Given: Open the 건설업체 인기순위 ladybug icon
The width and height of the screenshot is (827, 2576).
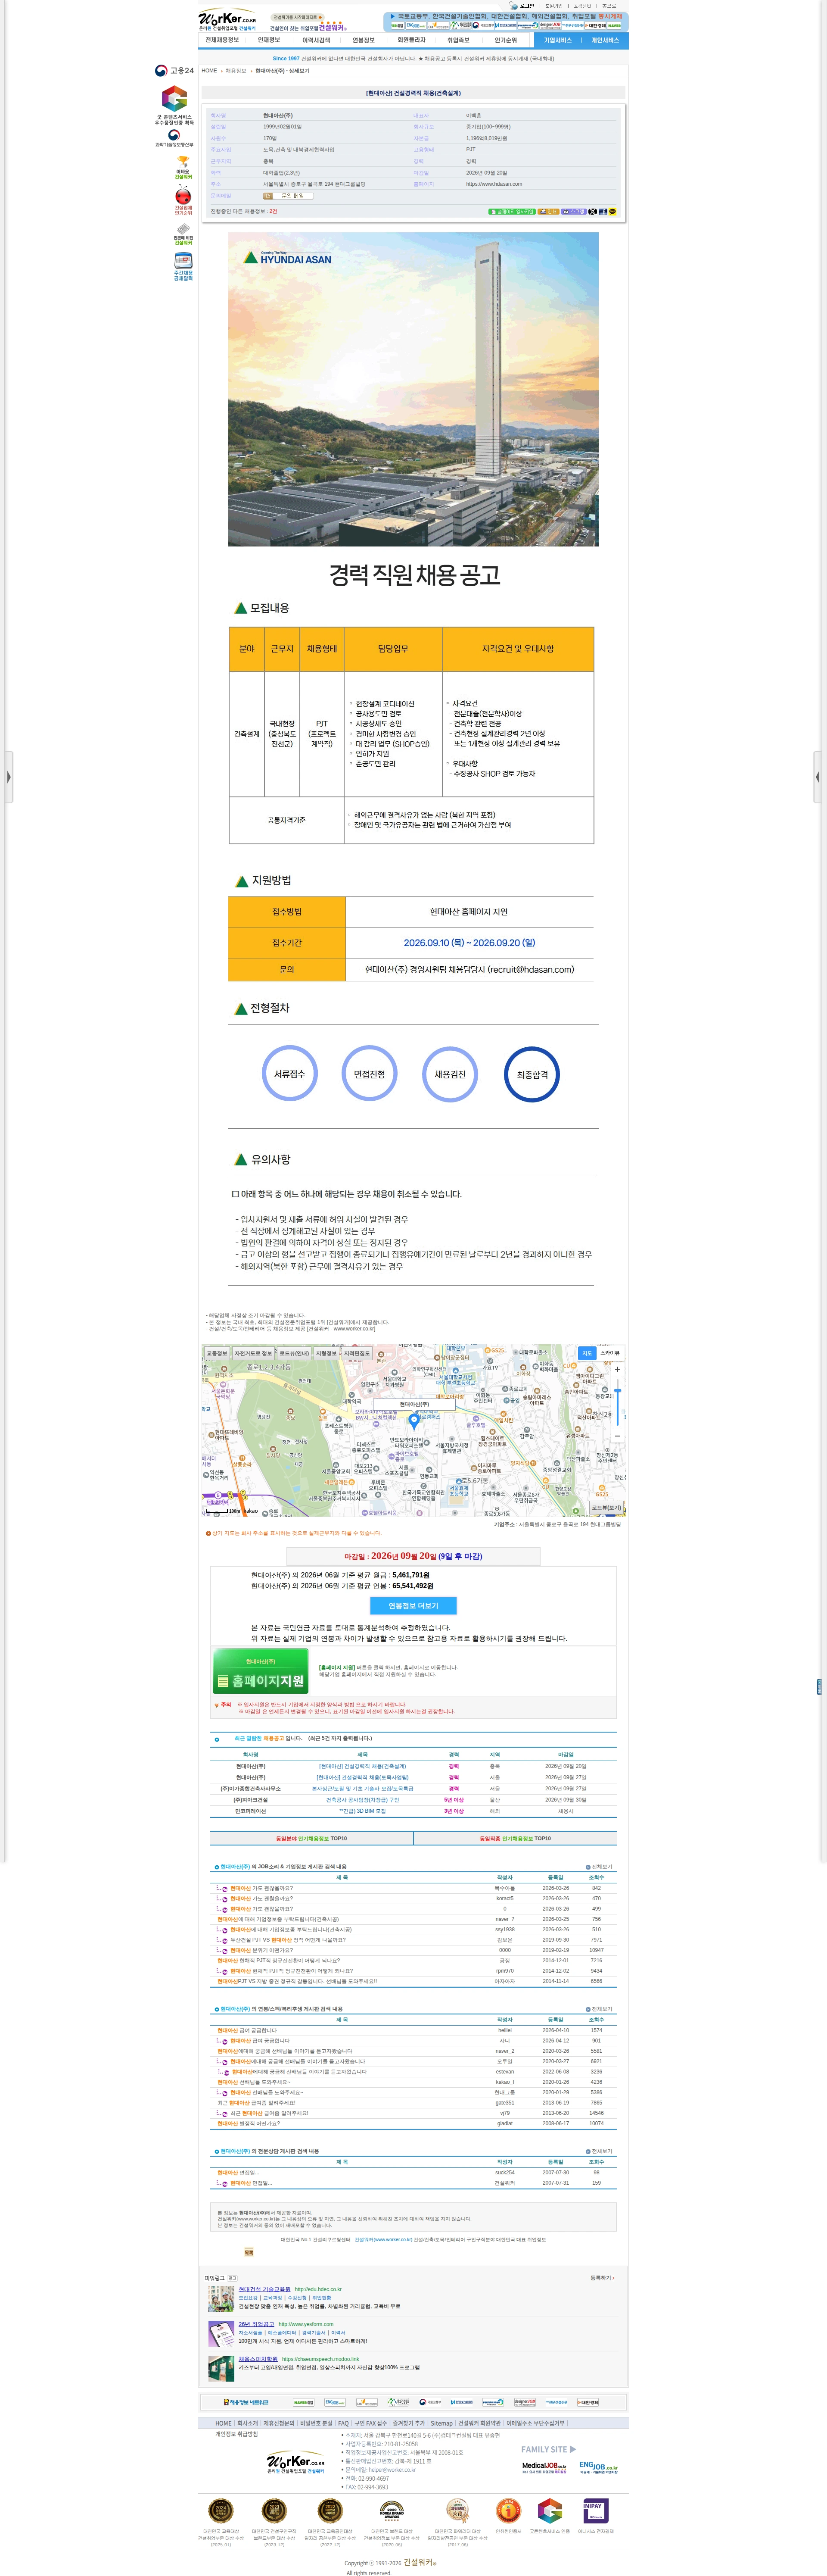Looking at the screenshot, I should 183,201.
